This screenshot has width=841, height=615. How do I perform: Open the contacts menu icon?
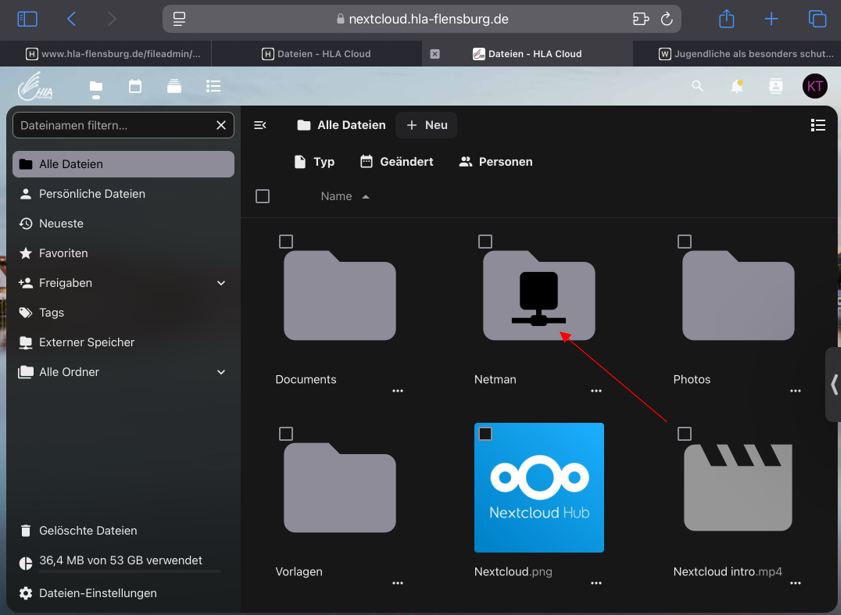[x=776, y=86]
